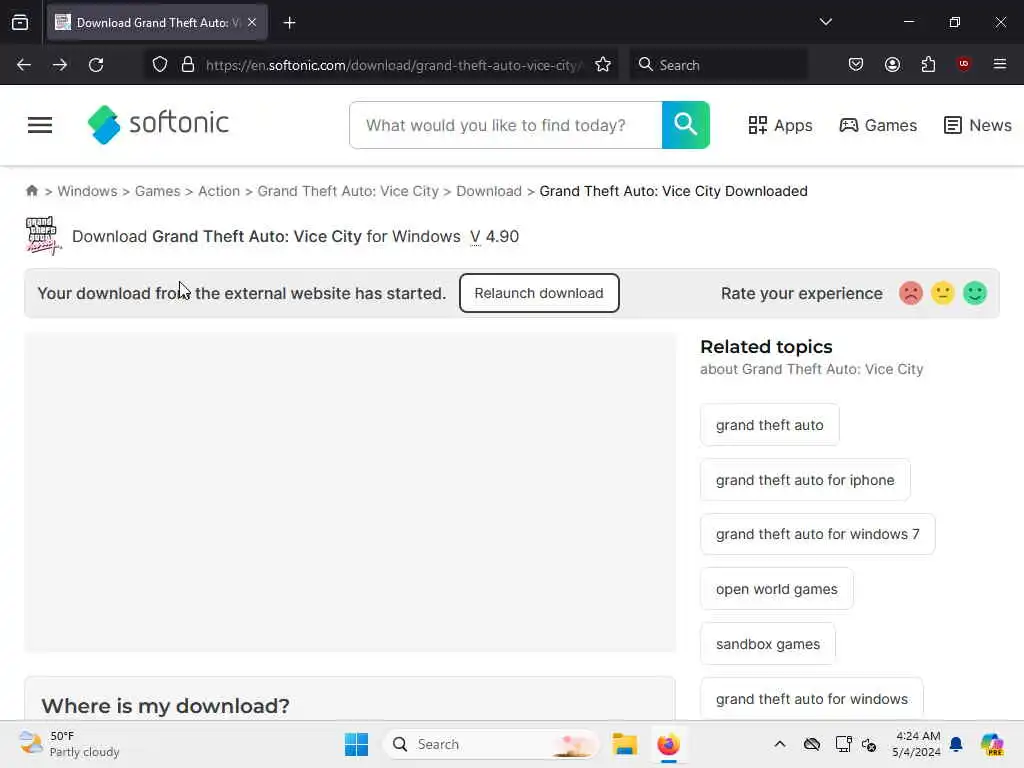The image size is (1024, 768).
Task: Open the uBlock Origin extension icon
Action: (x=964, y=64)
